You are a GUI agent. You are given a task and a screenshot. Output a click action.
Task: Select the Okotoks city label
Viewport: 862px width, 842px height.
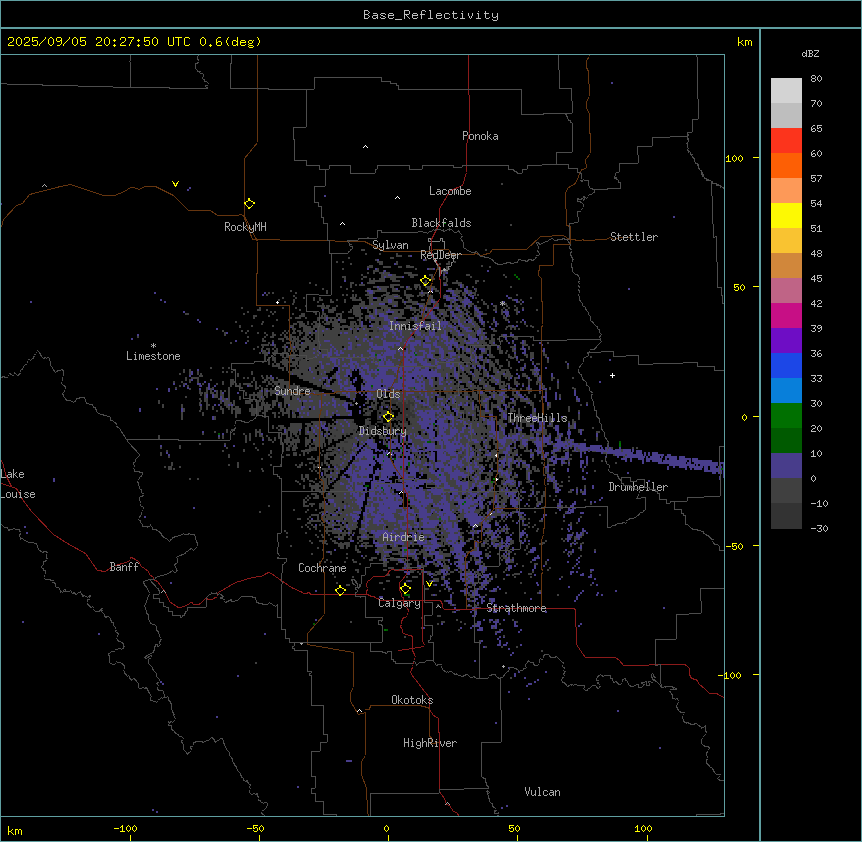[x=412, y=700]
